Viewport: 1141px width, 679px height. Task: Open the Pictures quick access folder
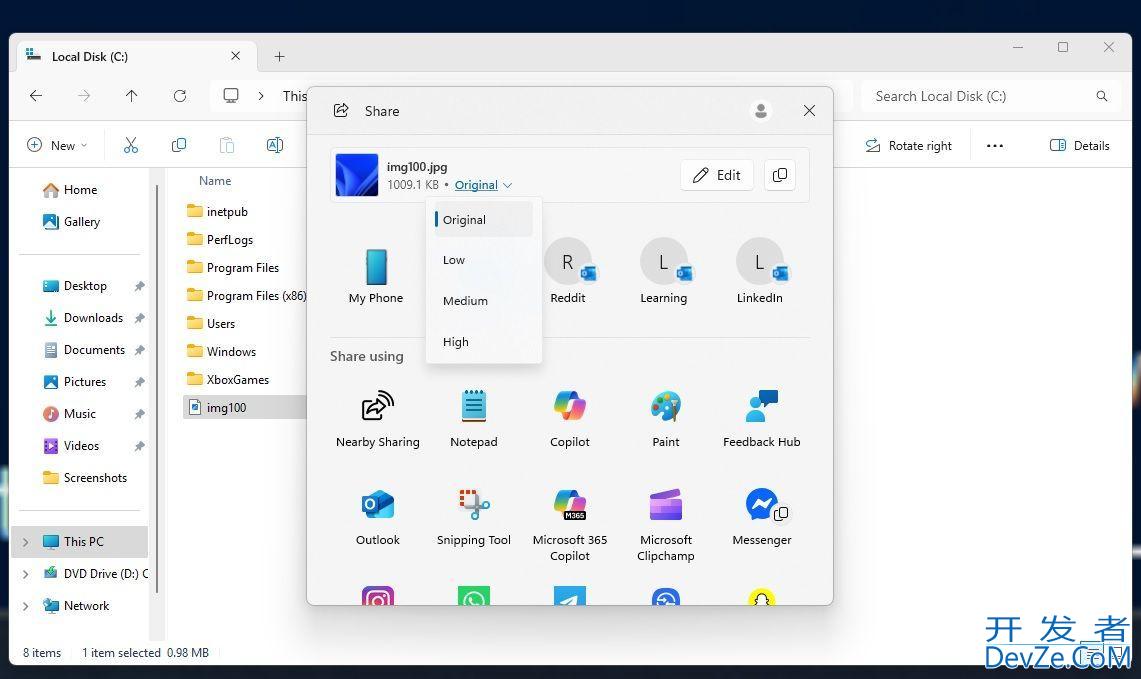point(75,382)
